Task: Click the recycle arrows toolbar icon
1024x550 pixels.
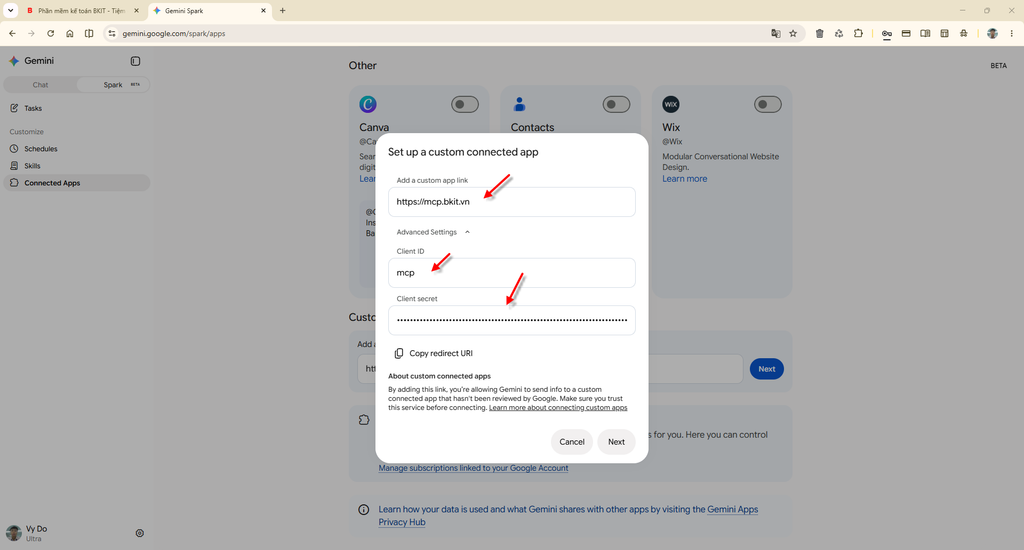Action: point(839,33)
